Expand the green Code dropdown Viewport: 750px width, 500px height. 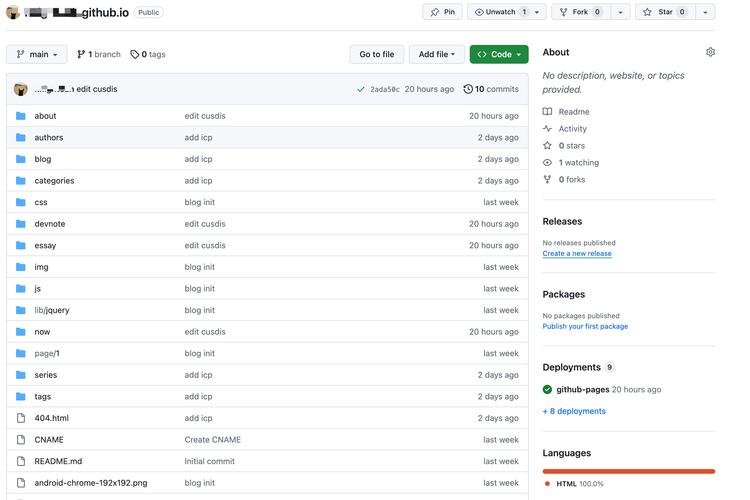click(499, 55)
